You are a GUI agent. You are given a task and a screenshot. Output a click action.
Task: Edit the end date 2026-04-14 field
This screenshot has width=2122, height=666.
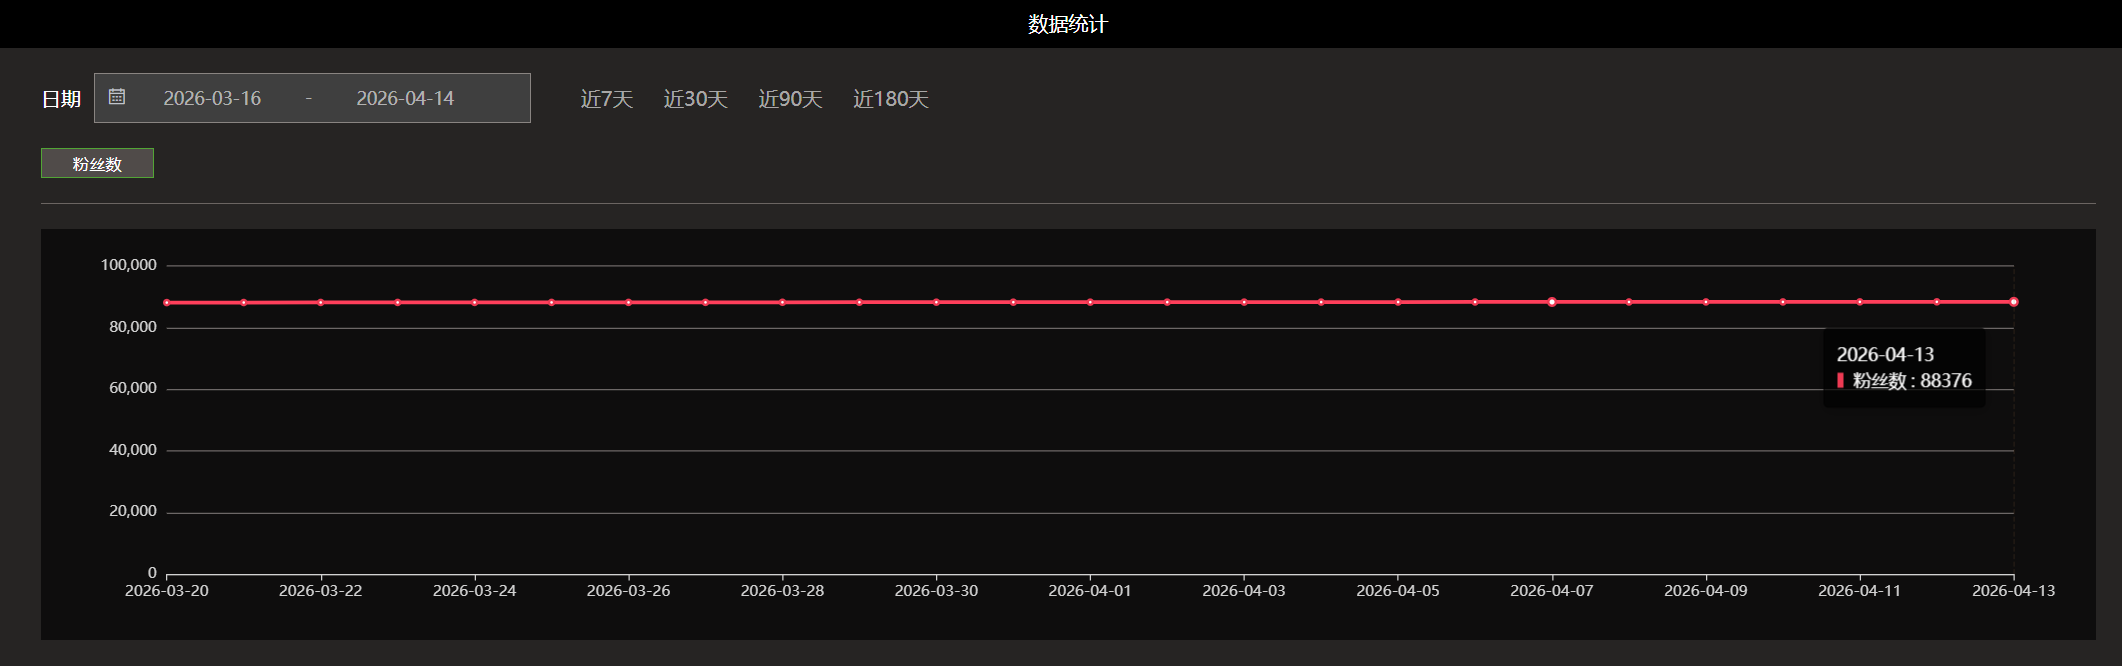[405, 98]
